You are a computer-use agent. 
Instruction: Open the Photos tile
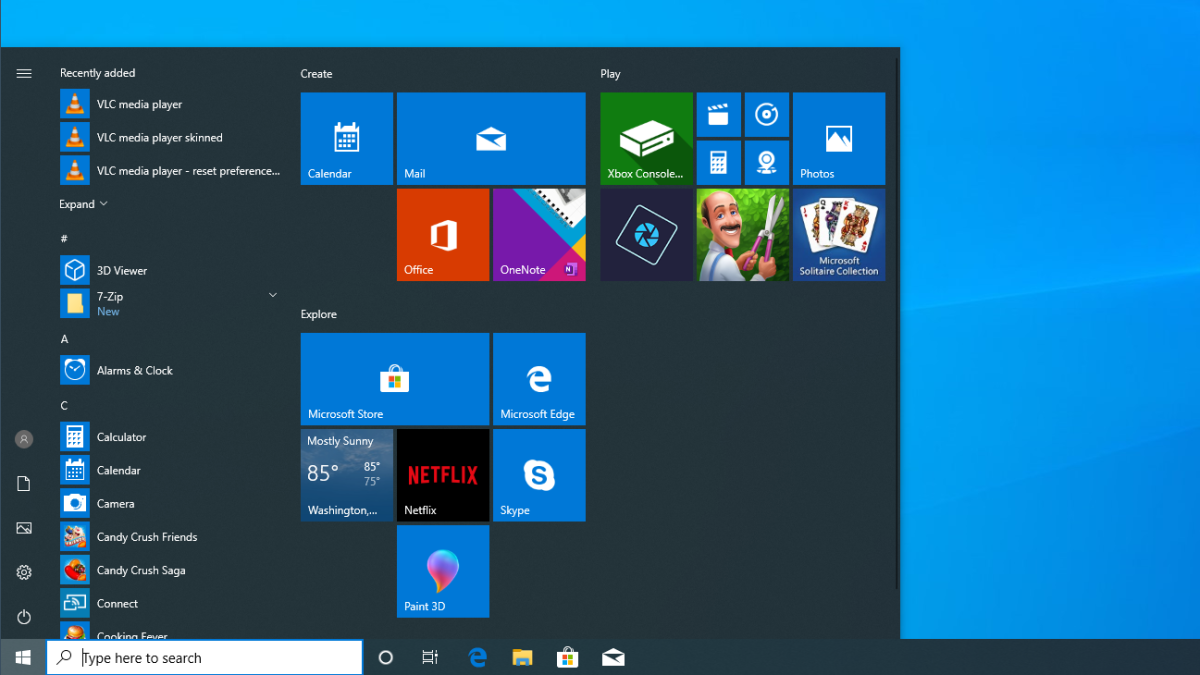[x=838, y=138]
